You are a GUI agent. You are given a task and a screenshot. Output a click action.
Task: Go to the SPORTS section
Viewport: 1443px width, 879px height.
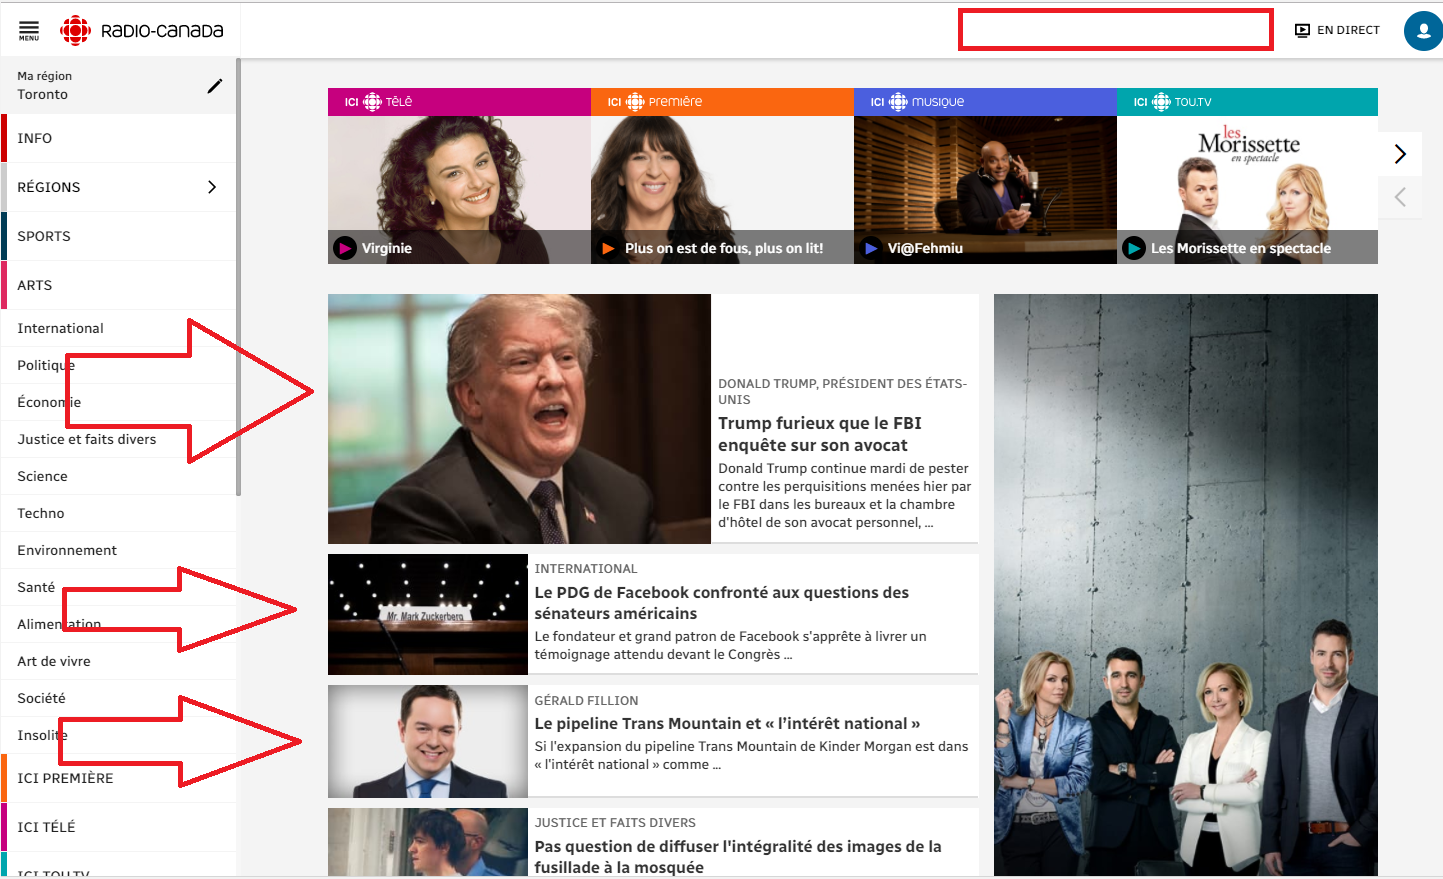120,236
